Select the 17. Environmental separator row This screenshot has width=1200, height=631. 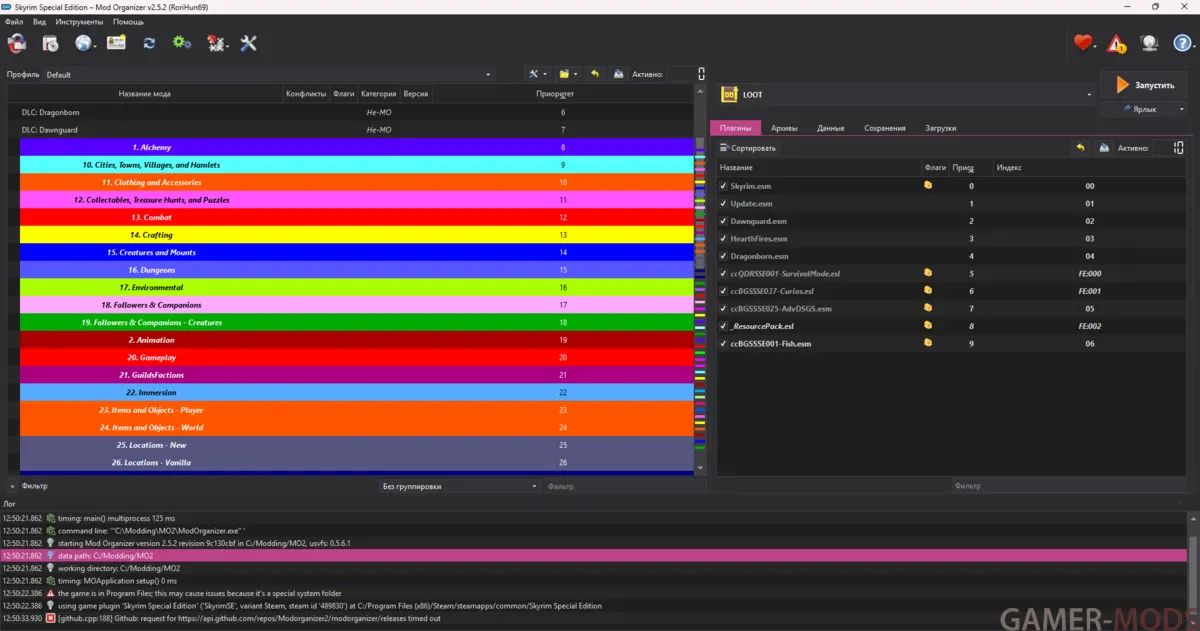pyautogui.click(x=357, y=287)
